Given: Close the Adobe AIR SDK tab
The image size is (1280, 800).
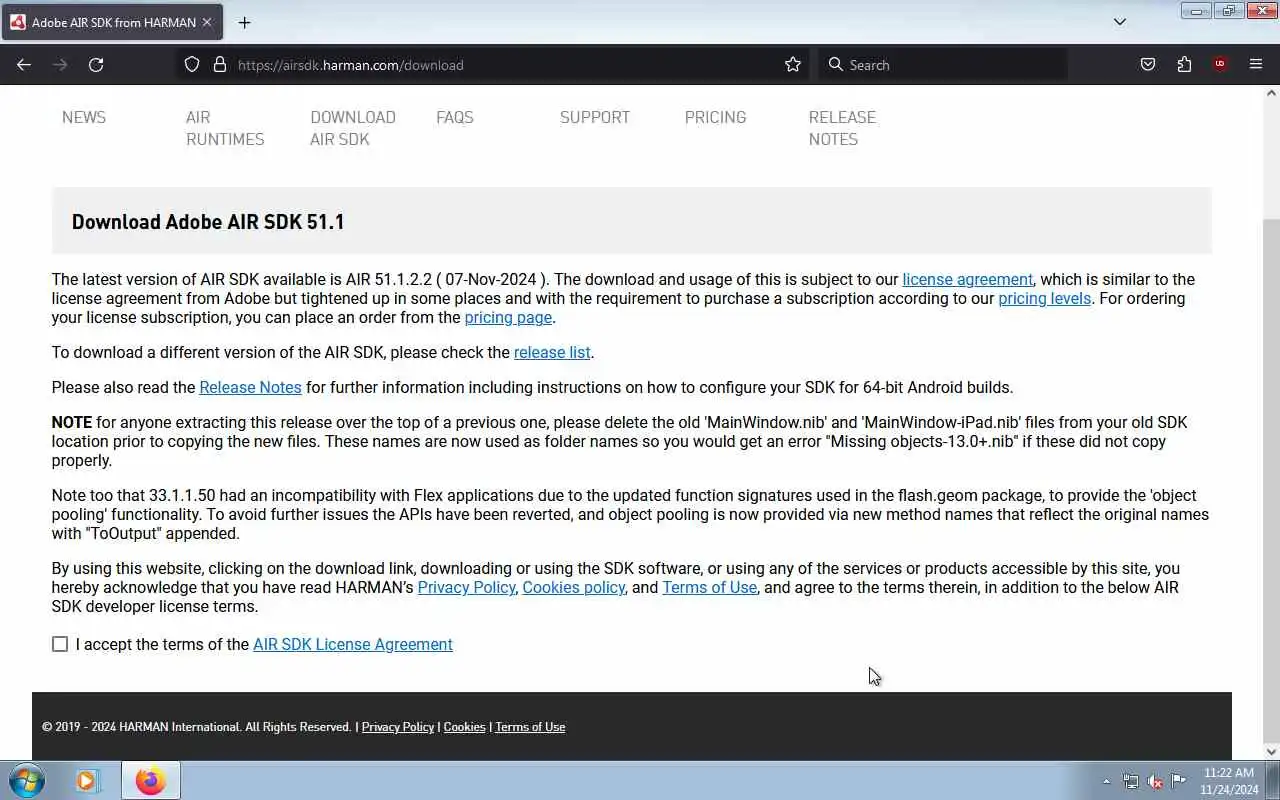Looking at the screenshot, I should click(207, 22).
